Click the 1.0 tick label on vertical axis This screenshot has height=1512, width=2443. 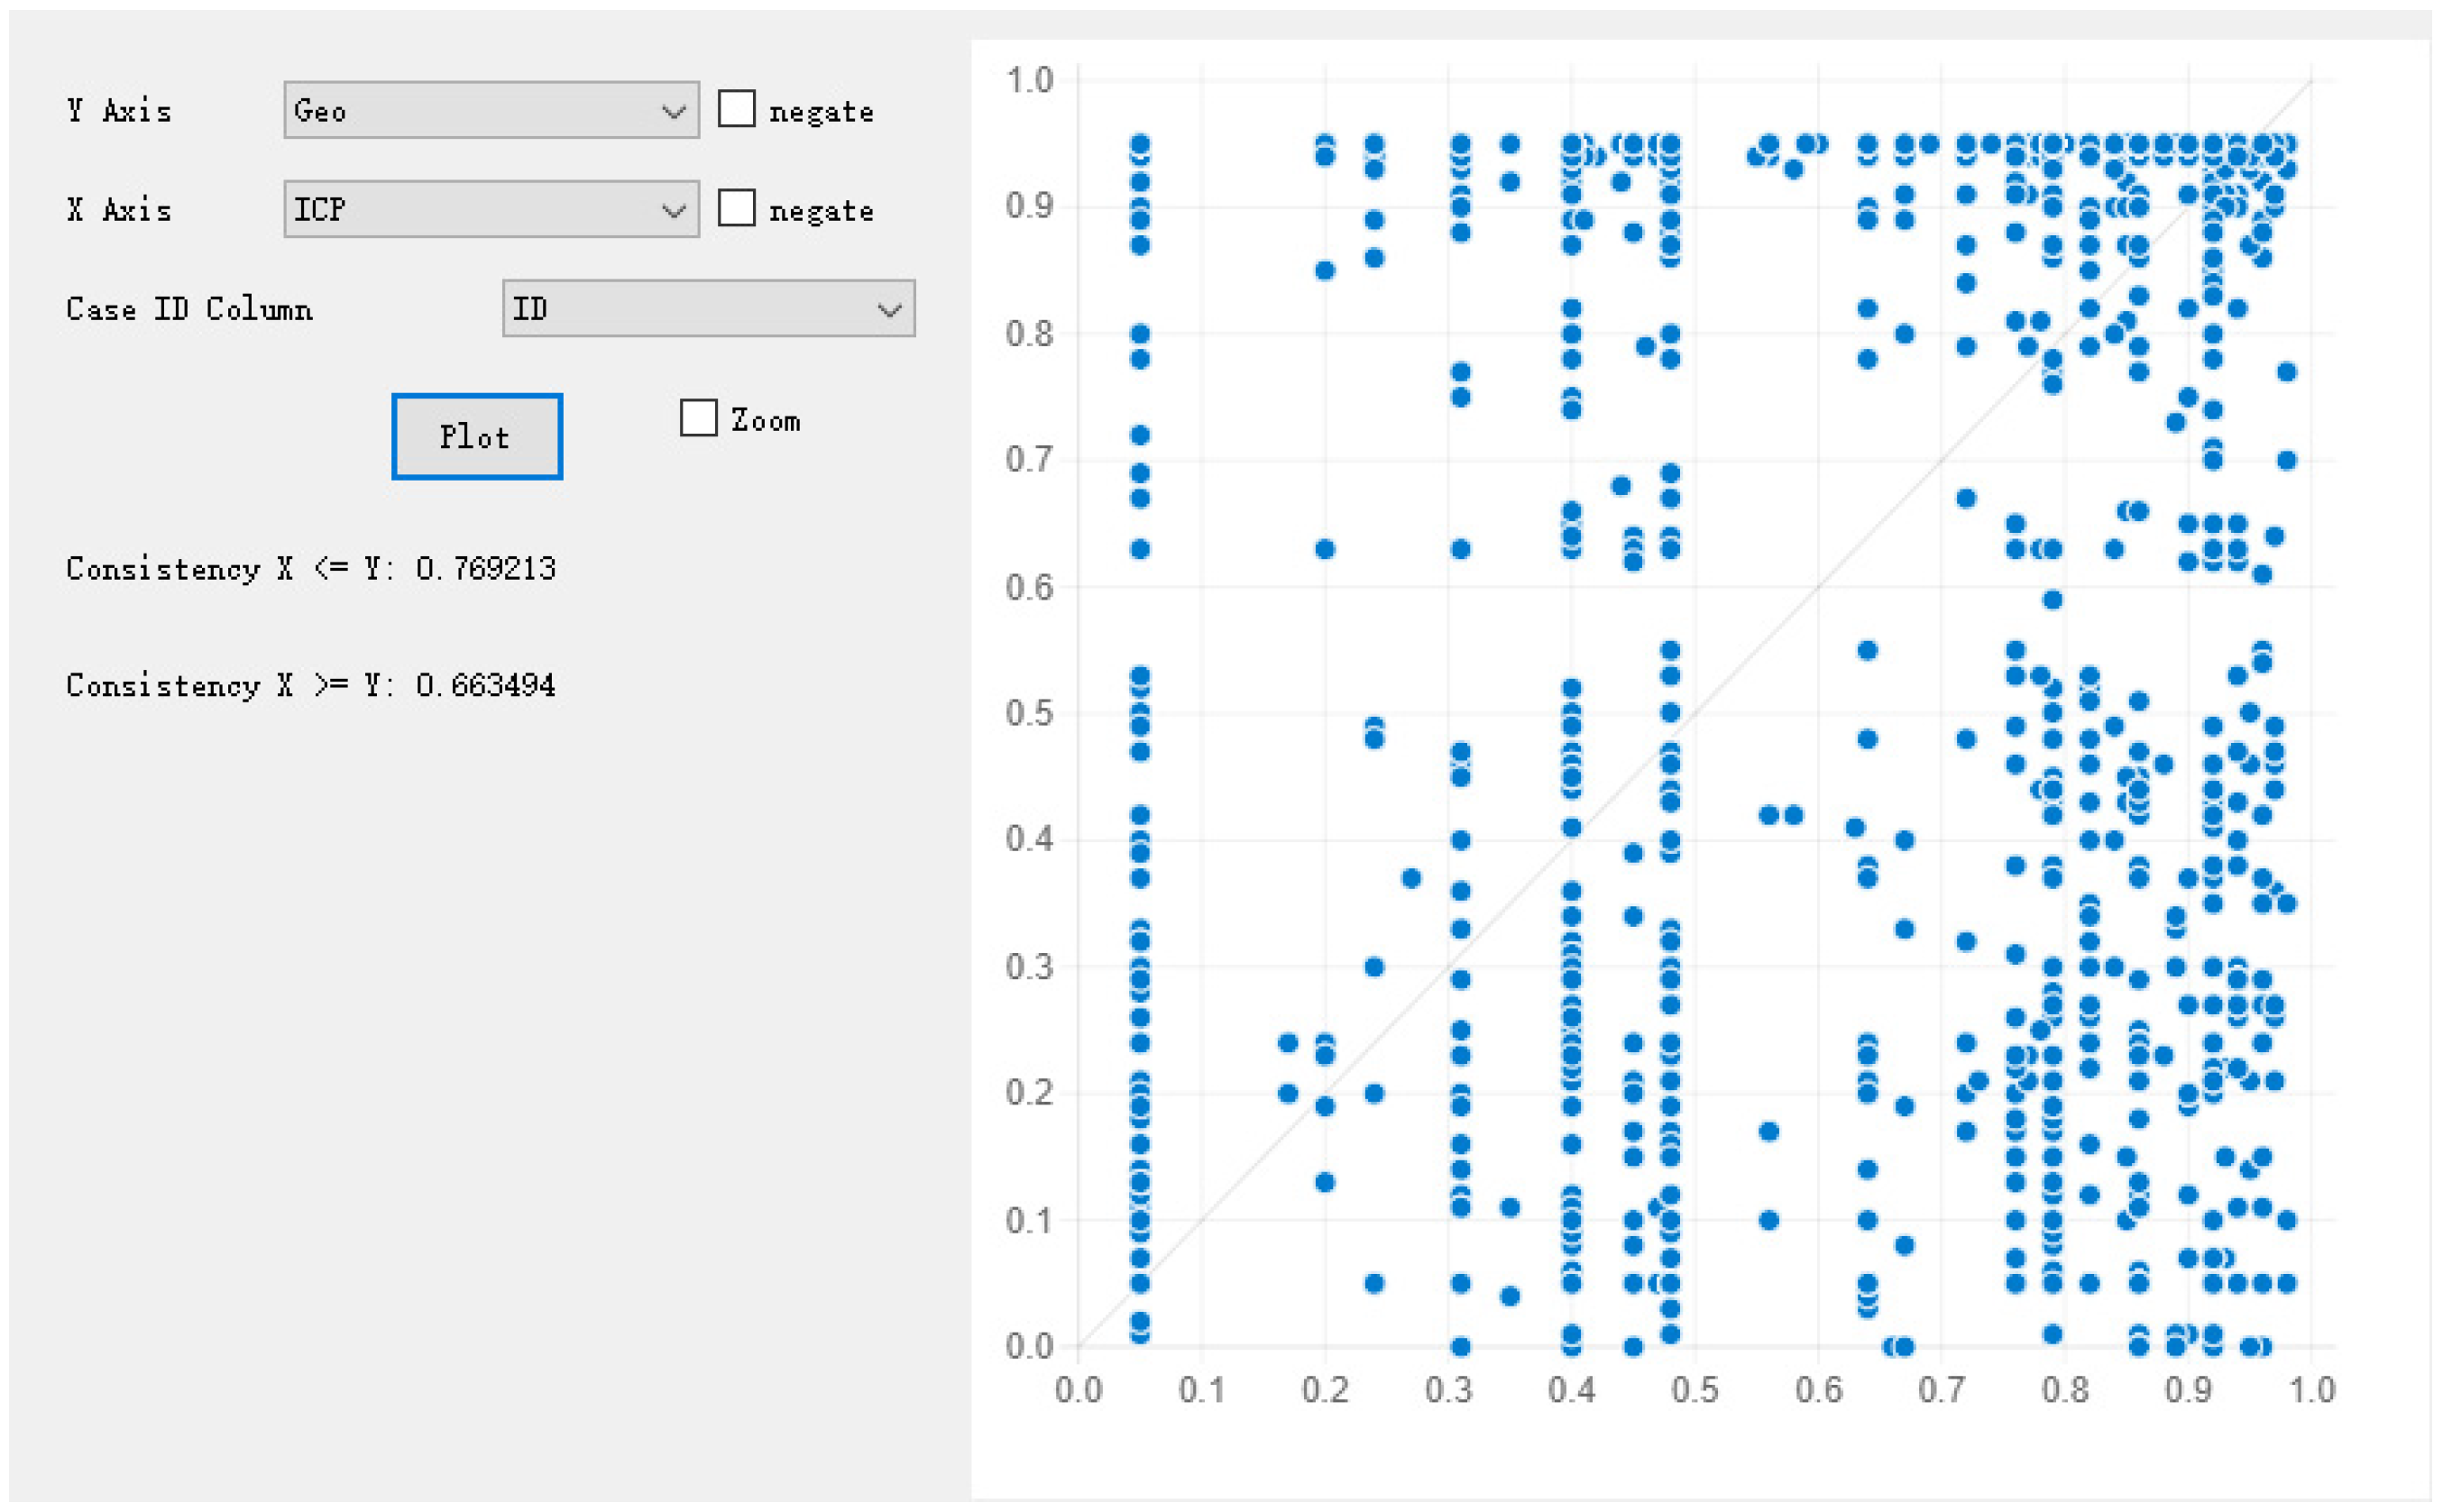pyautogui.click(x=1029, y=80)
